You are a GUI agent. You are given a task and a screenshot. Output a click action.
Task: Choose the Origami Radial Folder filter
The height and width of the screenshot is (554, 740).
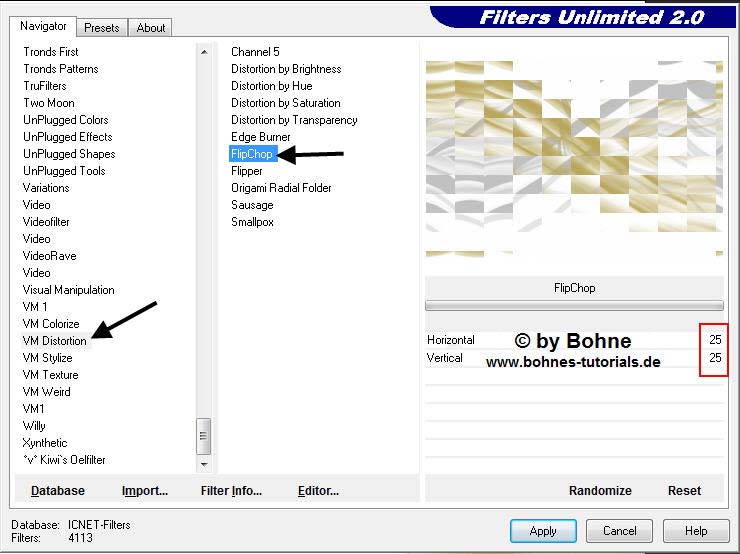tap(281, 188)
